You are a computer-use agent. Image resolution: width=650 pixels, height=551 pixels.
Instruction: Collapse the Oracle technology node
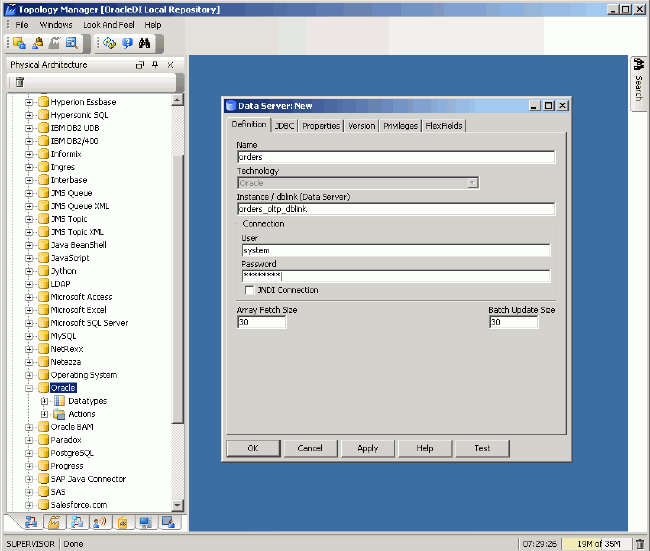coord(30,388)
